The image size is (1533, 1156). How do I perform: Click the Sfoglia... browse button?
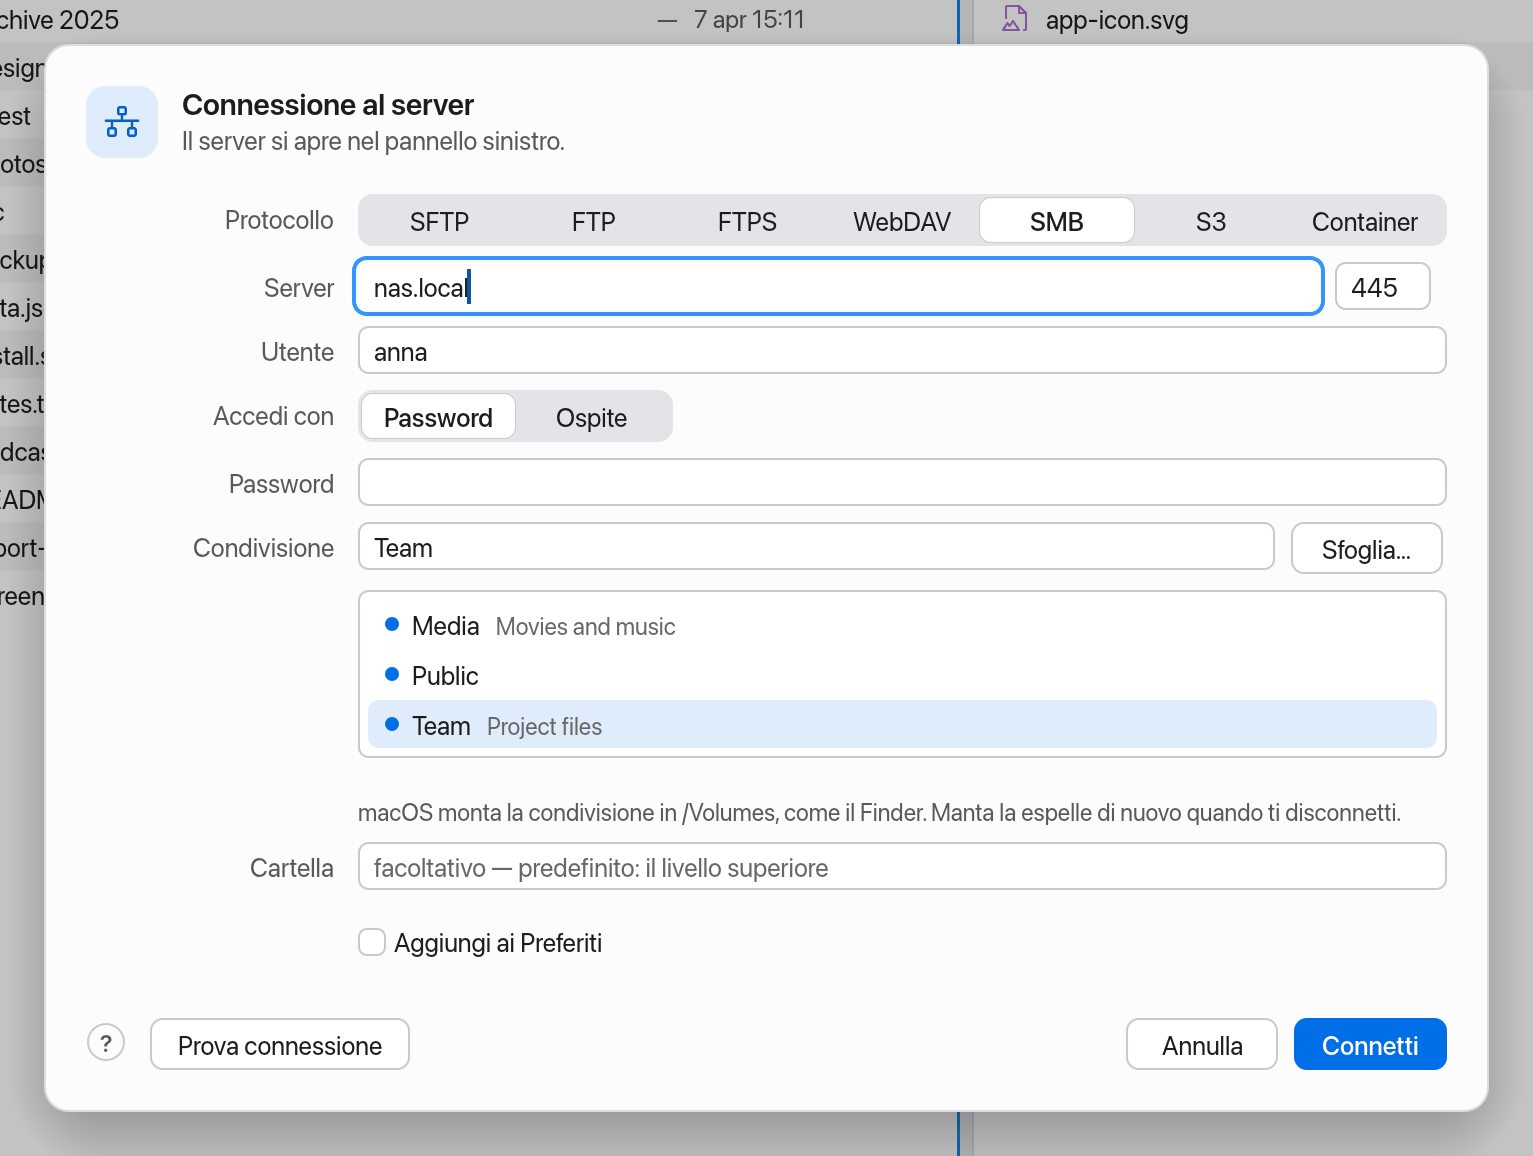point(1366,548)
